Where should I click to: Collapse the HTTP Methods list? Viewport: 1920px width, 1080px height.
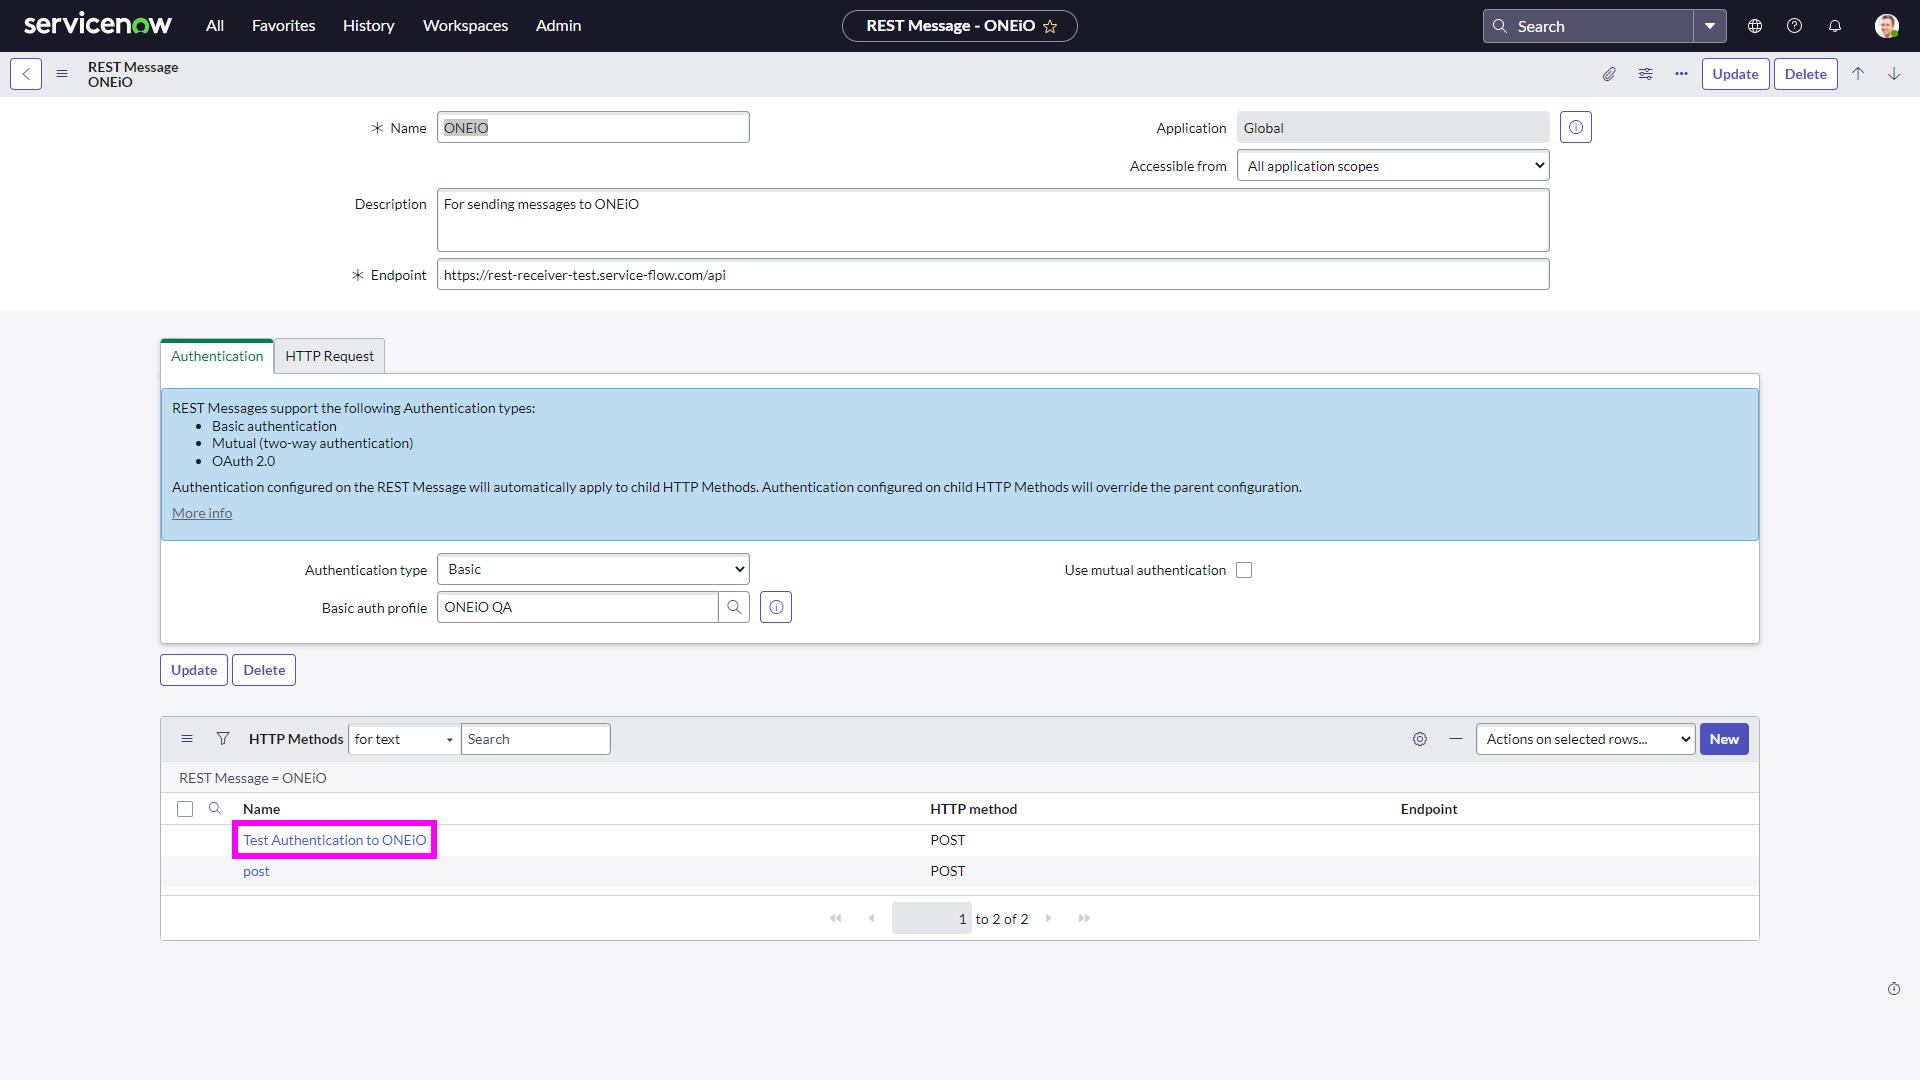[1456, 739]
